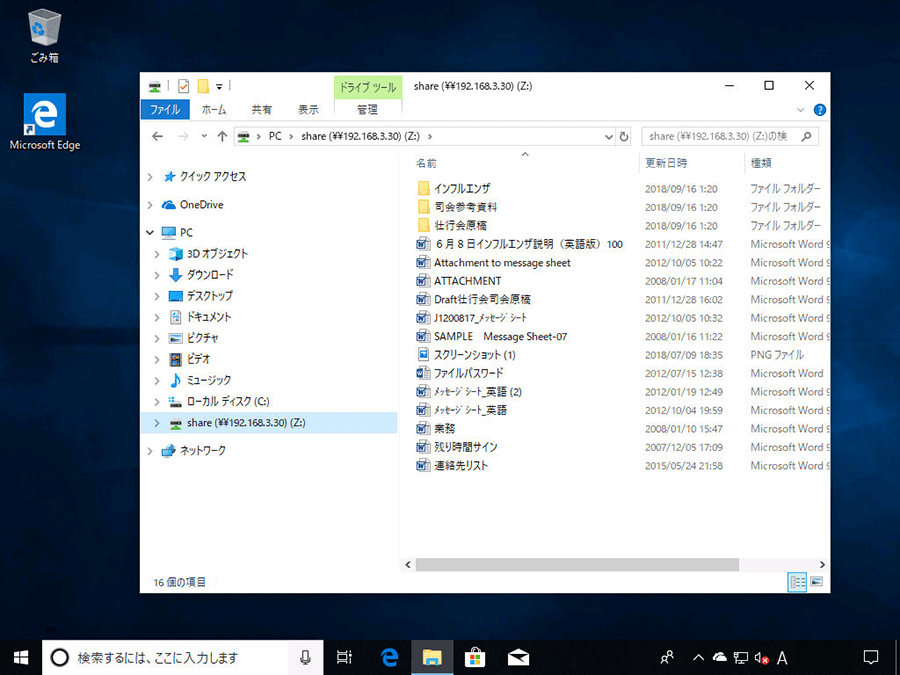Open the 表示 ribbon tab
The width and height of the screenshot is (900, 675).
[308, 110]
